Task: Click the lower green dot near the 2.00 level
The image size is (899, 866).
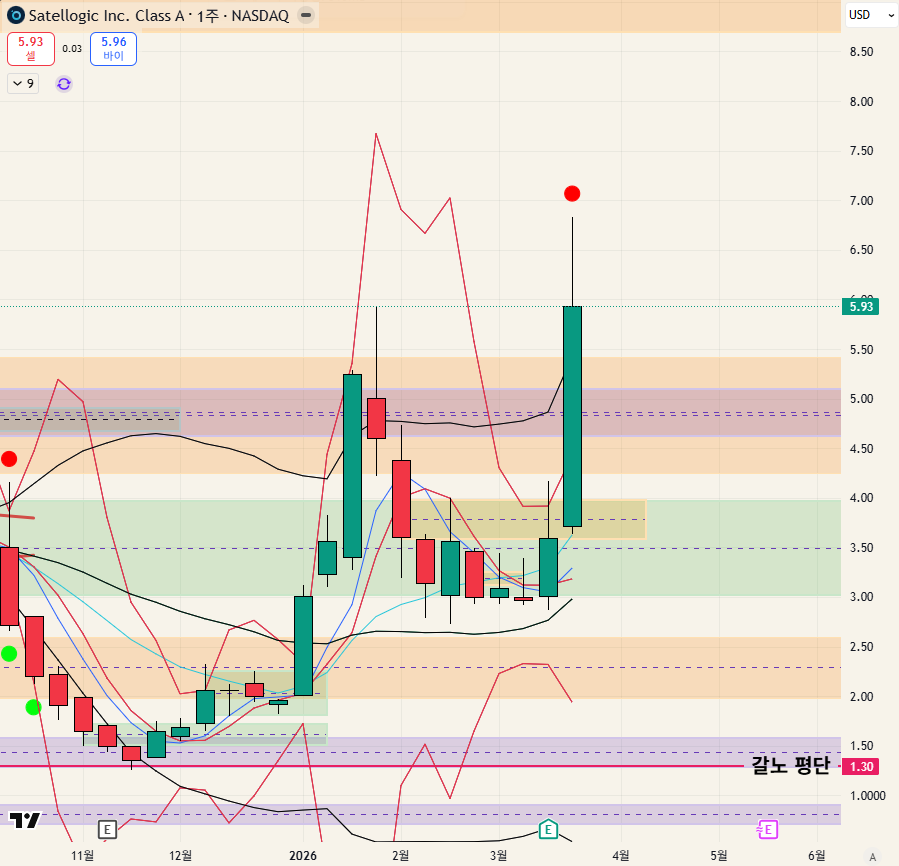Action: click(x=33, y=708)
